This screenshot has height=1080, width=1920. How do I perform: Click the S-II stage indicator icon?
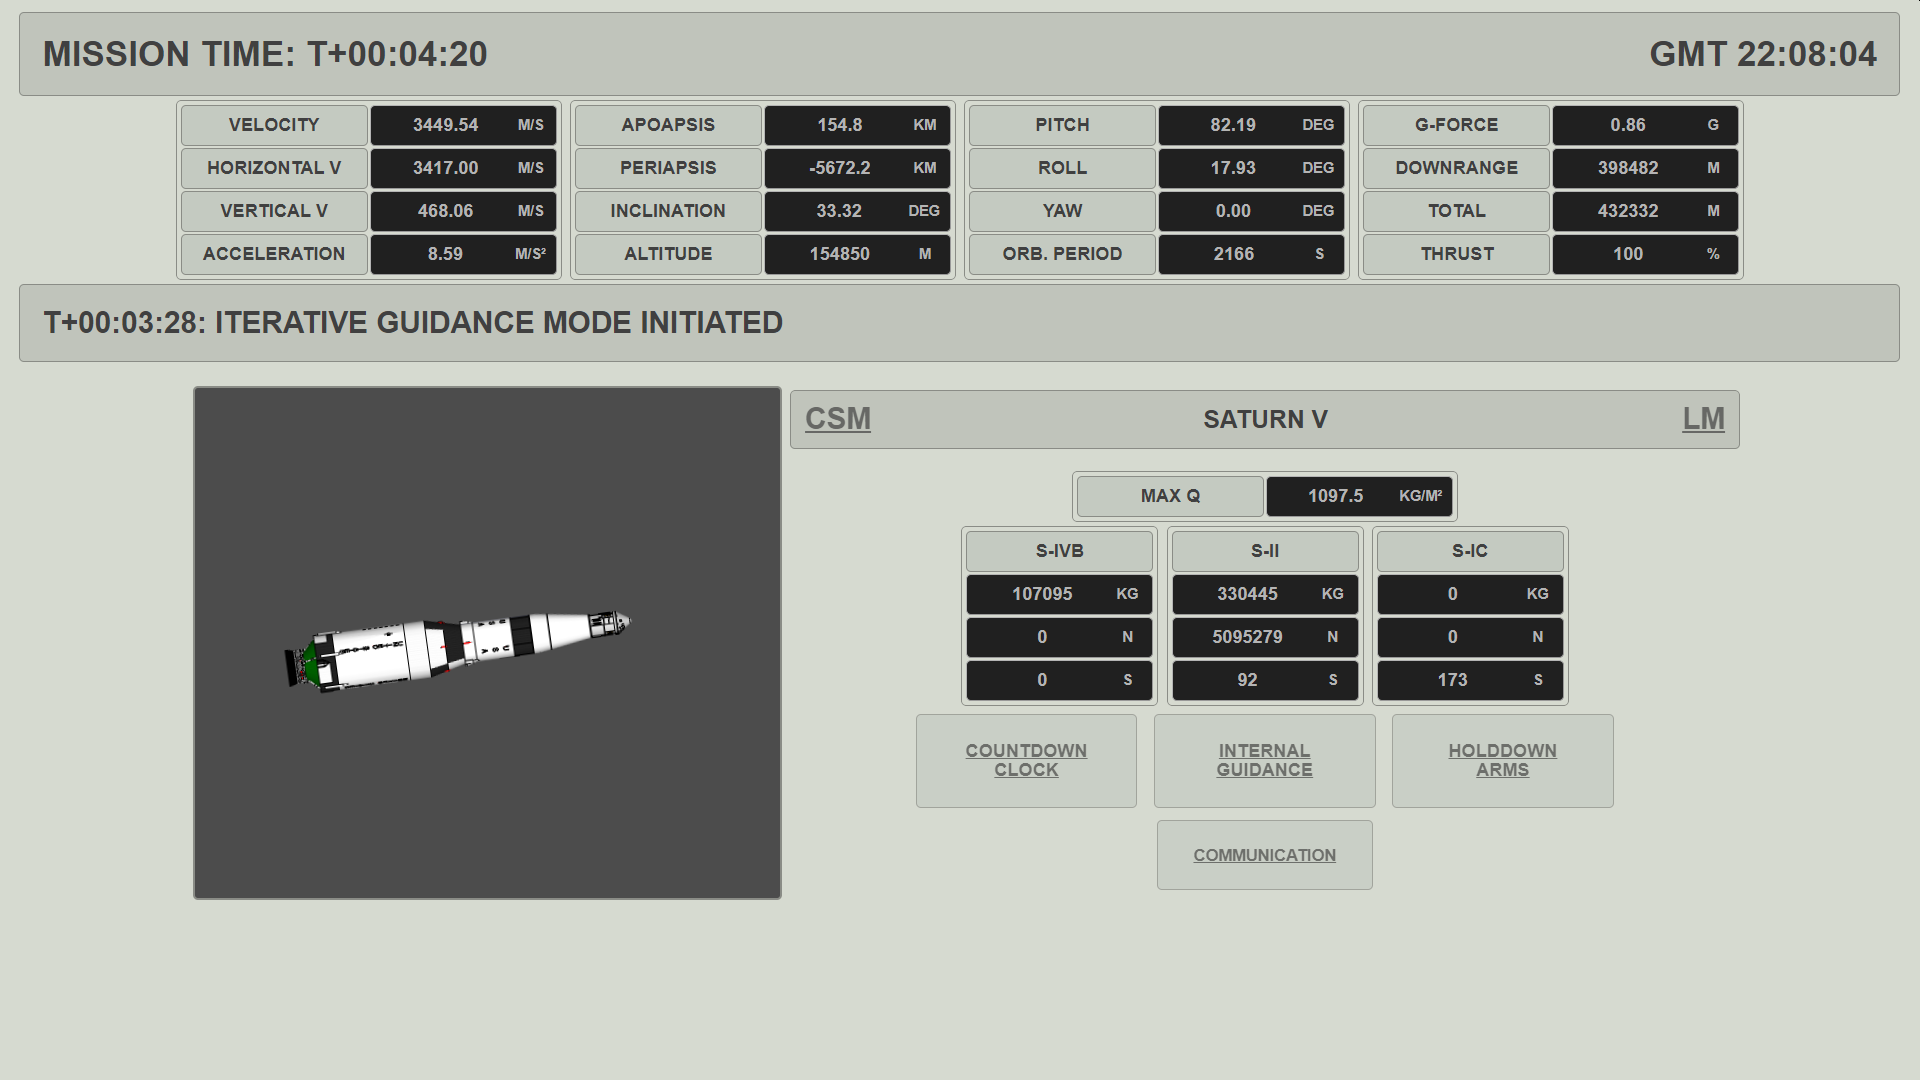1265,550
